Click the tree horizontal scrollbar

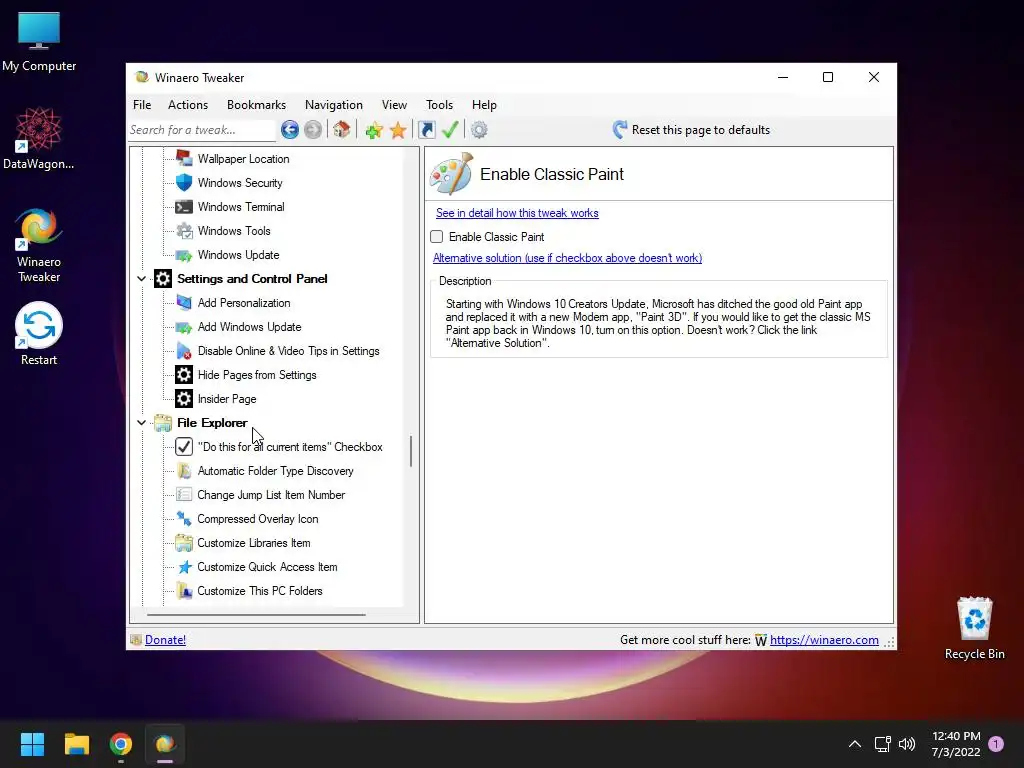[256, 615]
